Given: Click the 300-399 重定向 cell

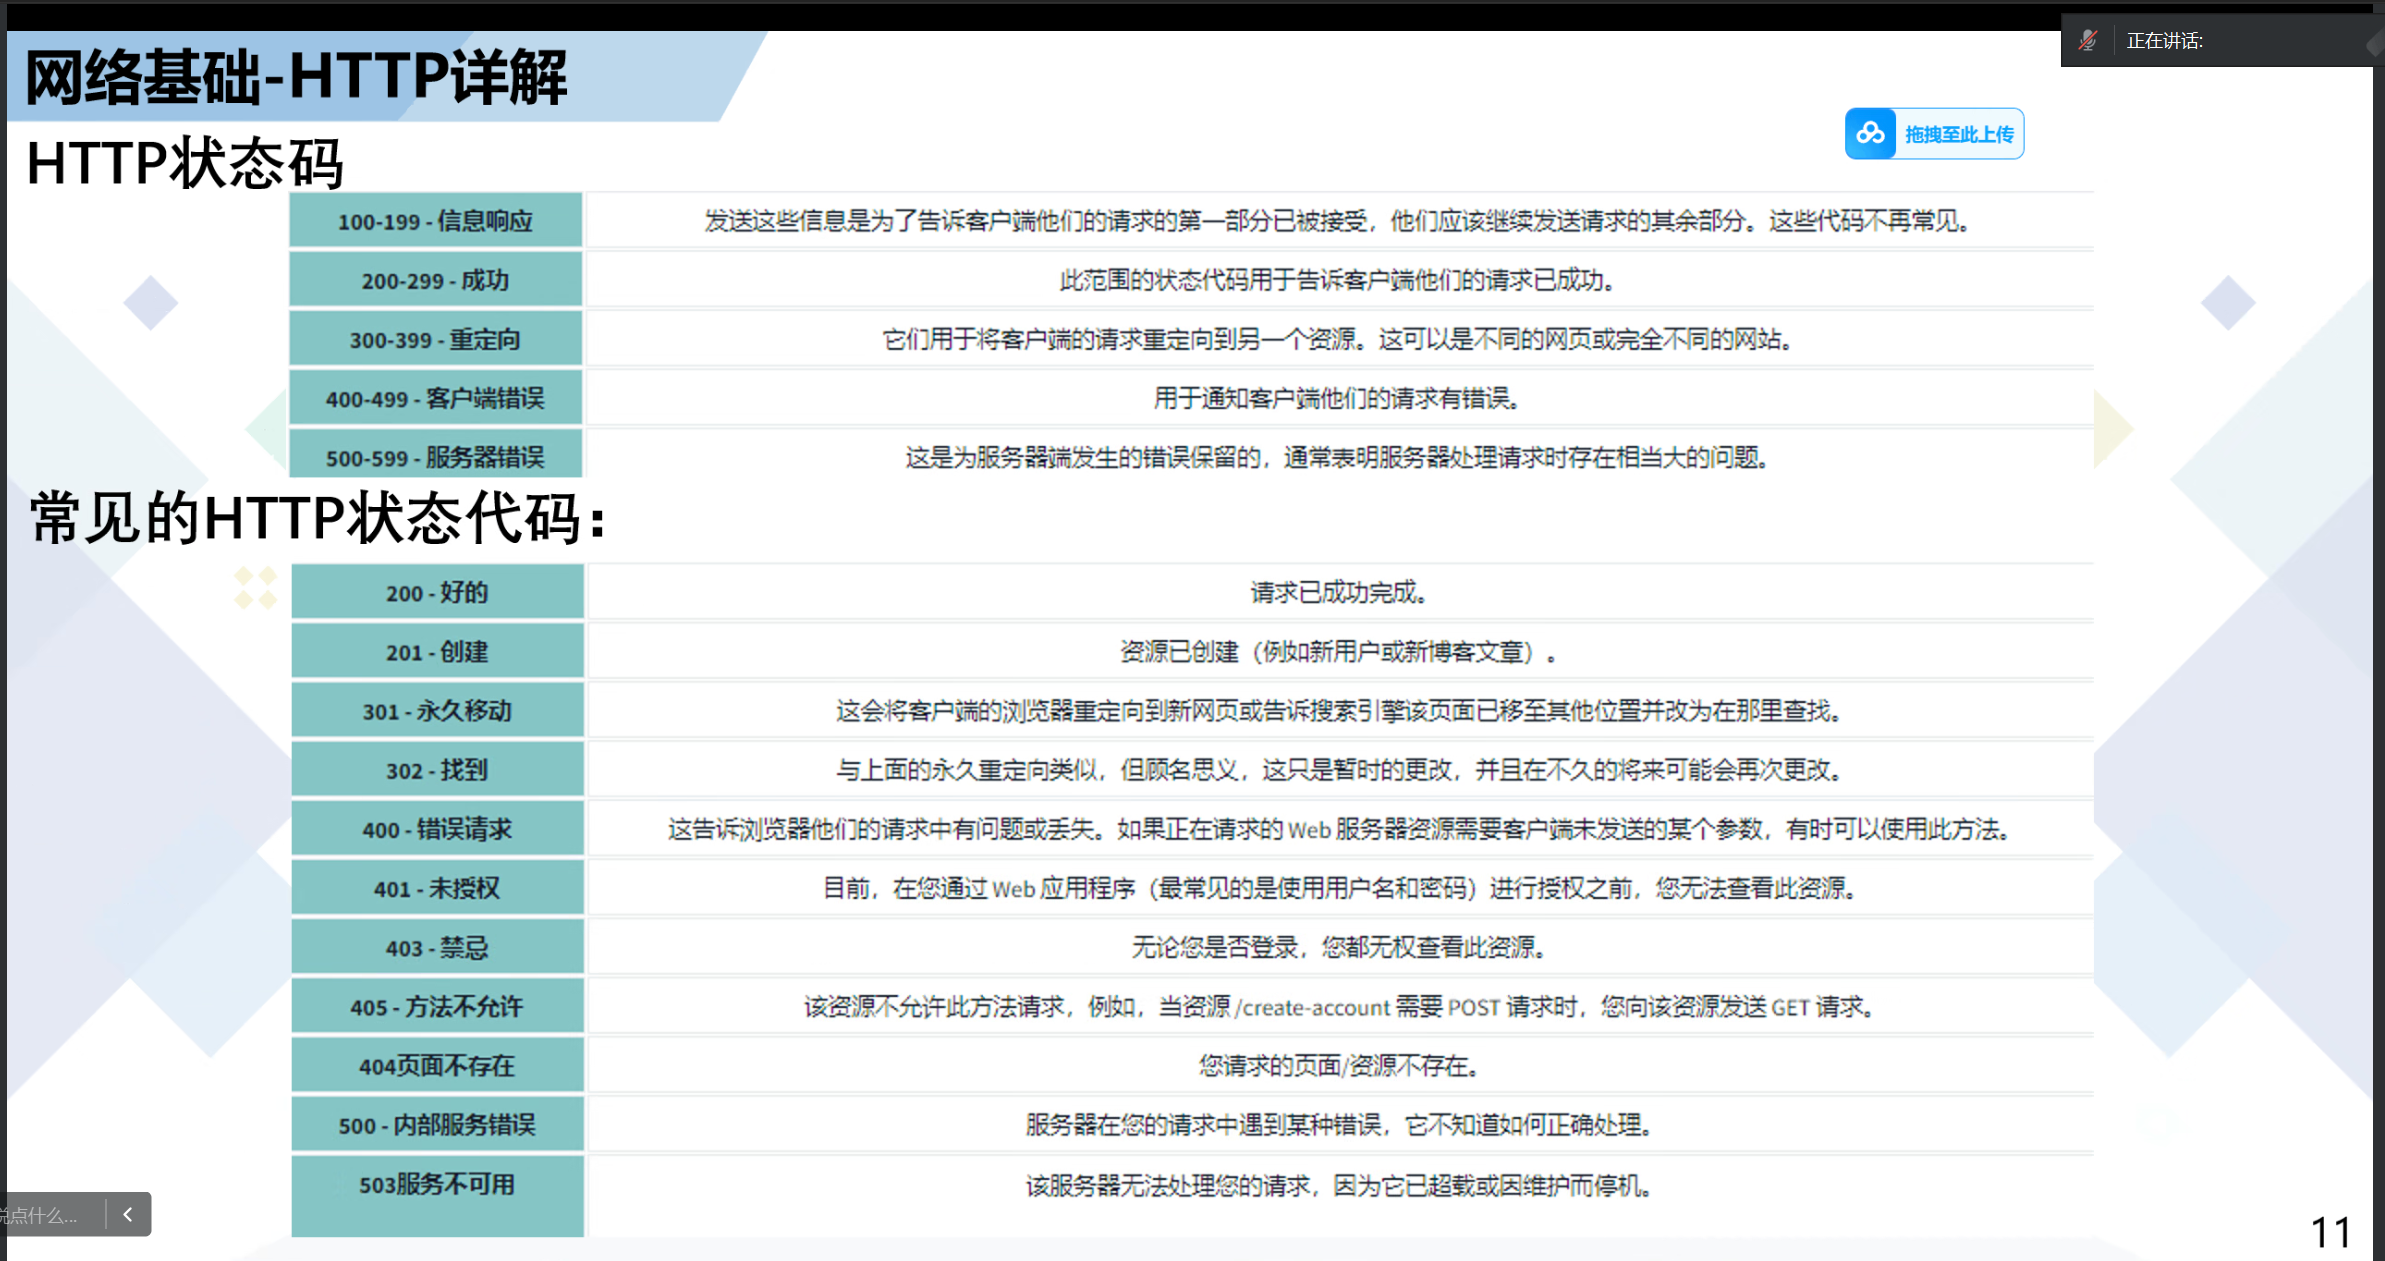Looking at the screenshot, I should pyautogui.click(x=436, y=339).
